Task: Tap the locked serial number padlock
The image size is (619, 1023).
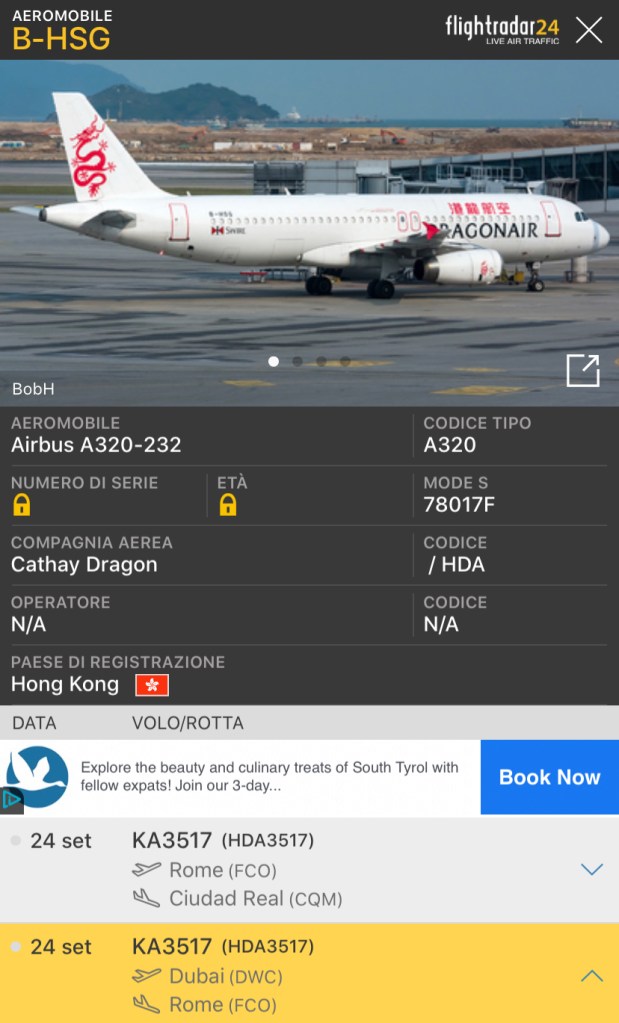Action: pyautogui.click(x=22, y=505)
